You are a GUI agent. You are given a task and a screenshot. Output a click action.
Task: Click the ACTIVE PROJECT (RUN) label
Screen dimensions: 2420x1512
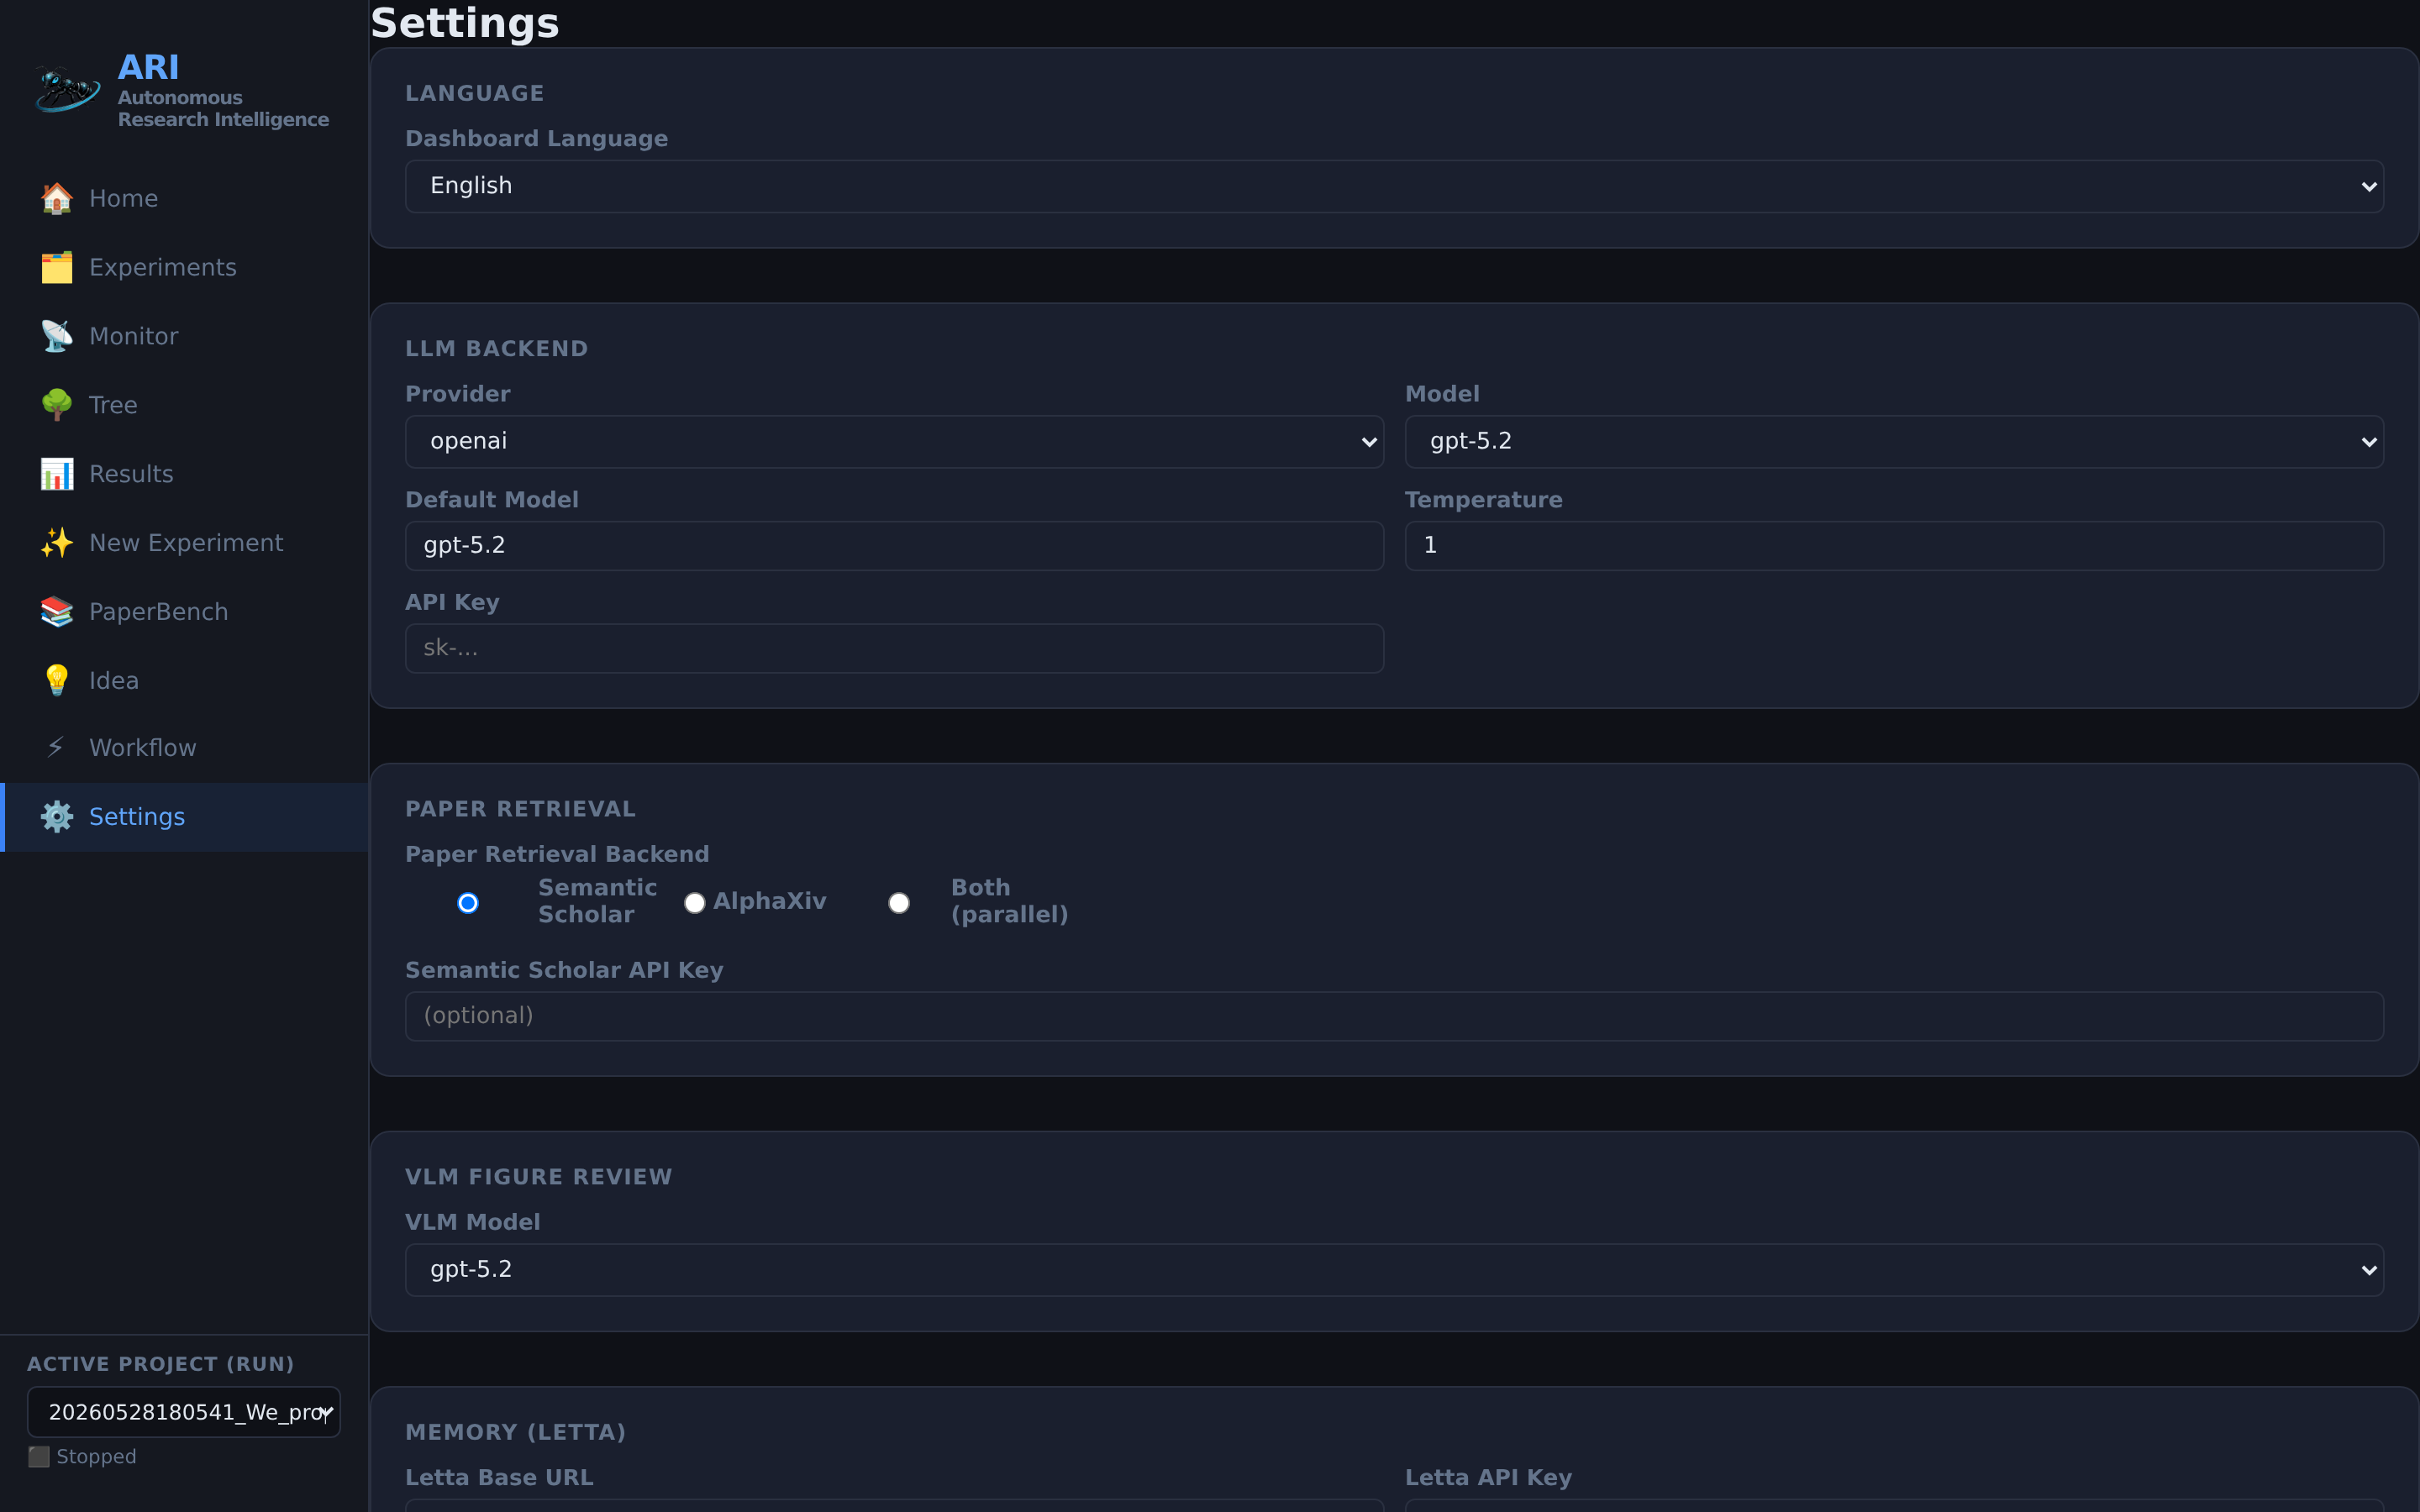[160, 1364]
